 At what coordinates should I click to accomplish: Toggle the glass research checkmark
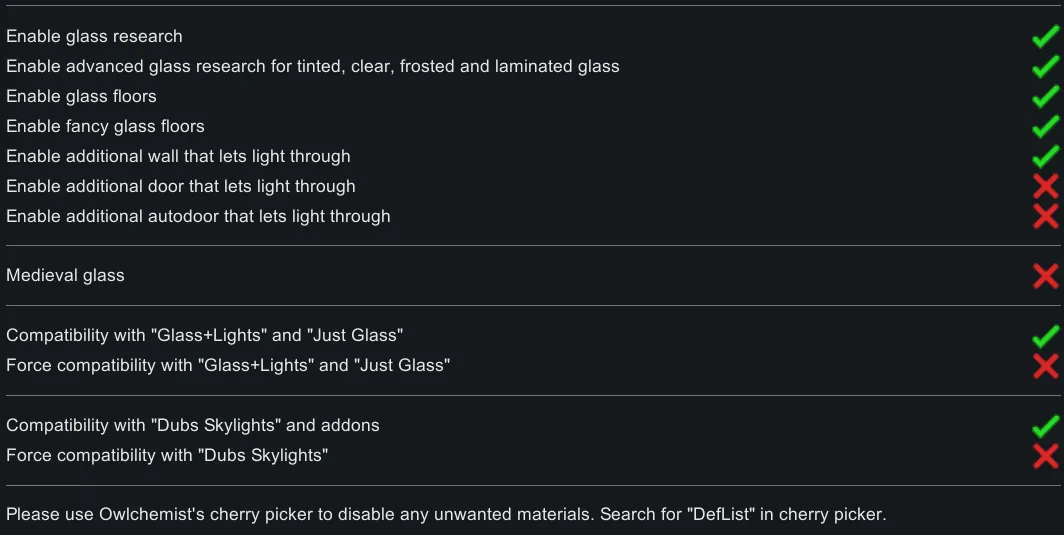(1045, 37)
